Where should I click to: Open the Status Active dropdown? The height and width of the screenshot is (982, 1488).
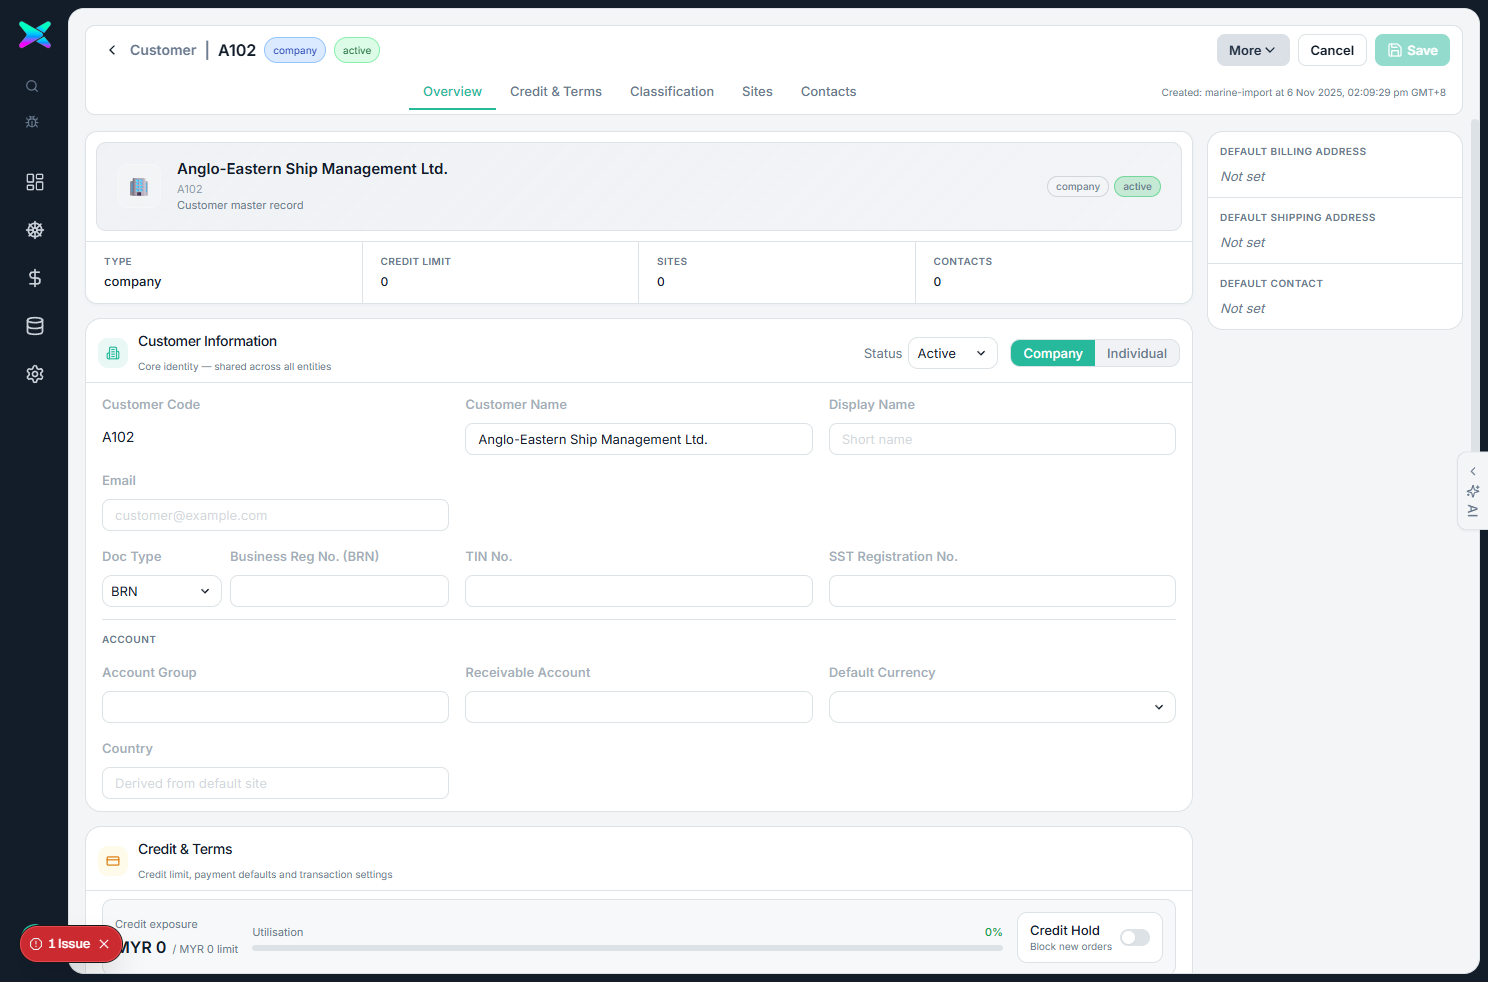[x=953, y=353]
